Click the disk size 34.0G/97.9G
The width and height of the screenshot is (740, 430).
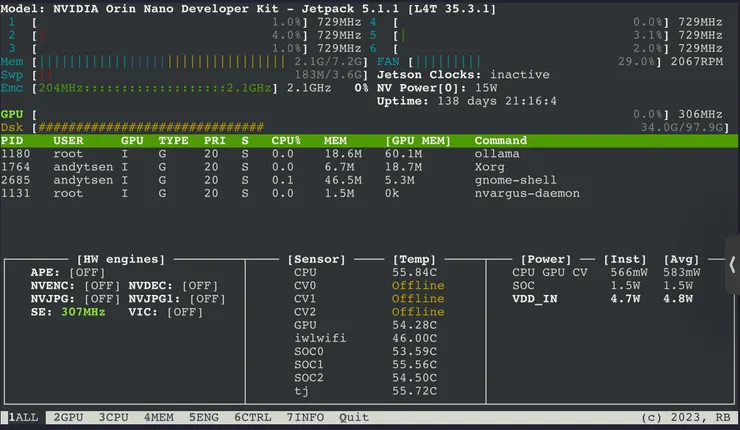682,127
